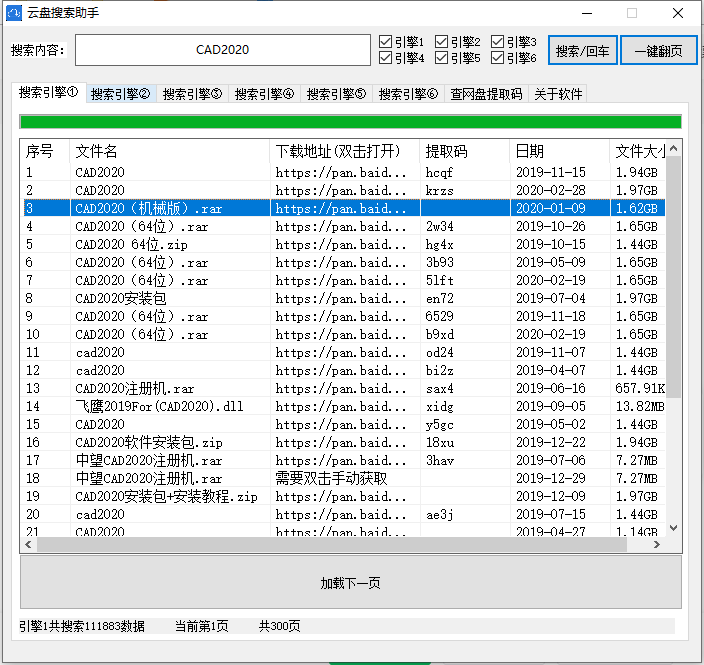Click status text 共300页
704x665 pixels.
point(279,626)
